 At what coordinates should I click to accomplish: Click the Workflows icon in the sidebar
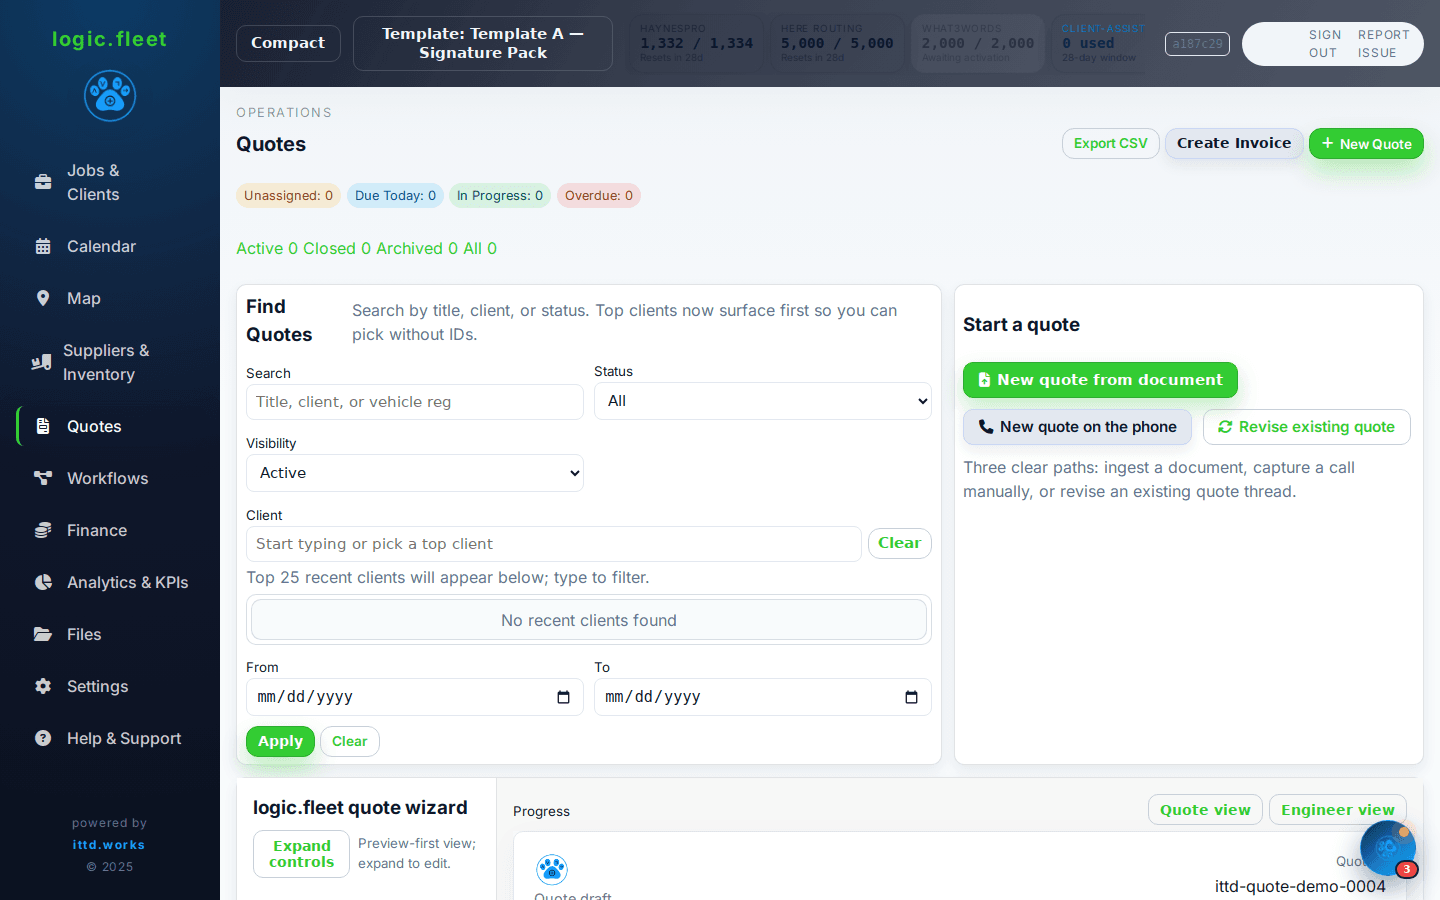(x=42, y=478)
